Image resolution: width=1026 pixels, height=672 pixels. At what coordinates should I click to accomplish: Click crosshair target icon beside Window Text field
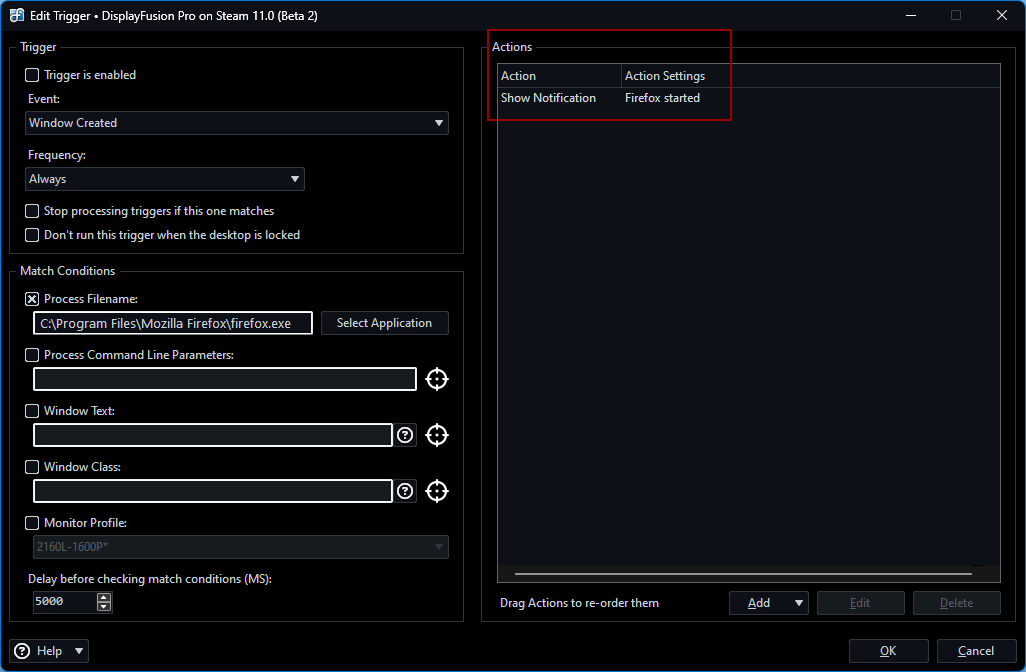[x=437, y=435]
